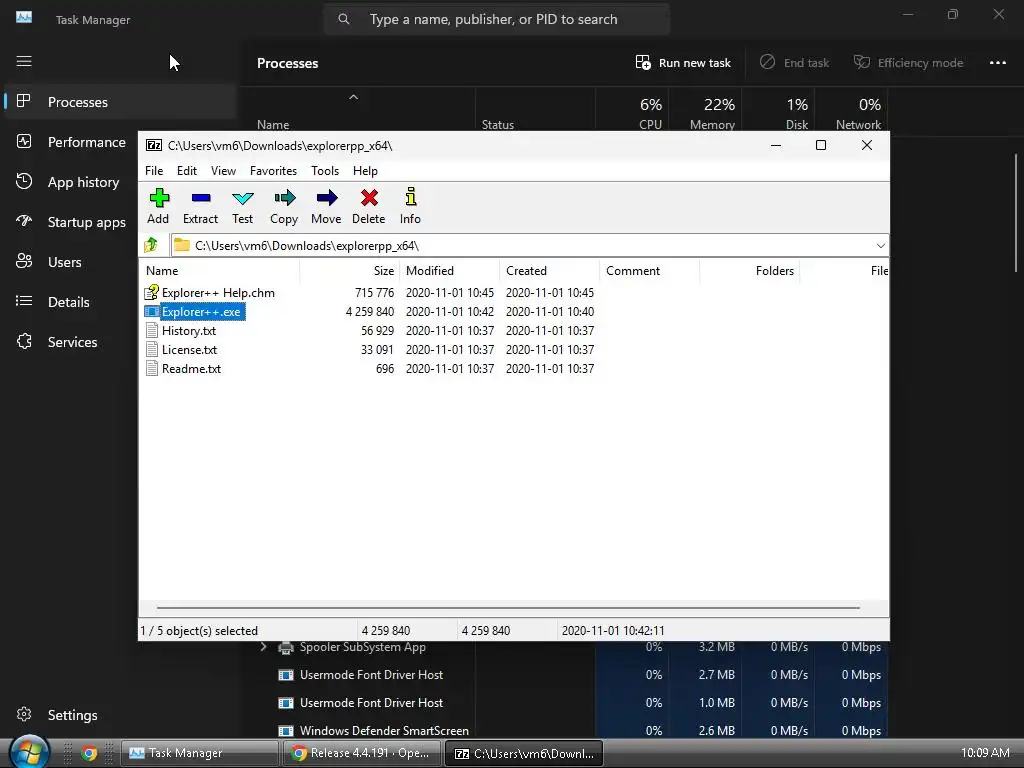Viewport: 1024px width, 768px height.
Task: Sort processes by CPU column
Action: (x=632, y=112)
